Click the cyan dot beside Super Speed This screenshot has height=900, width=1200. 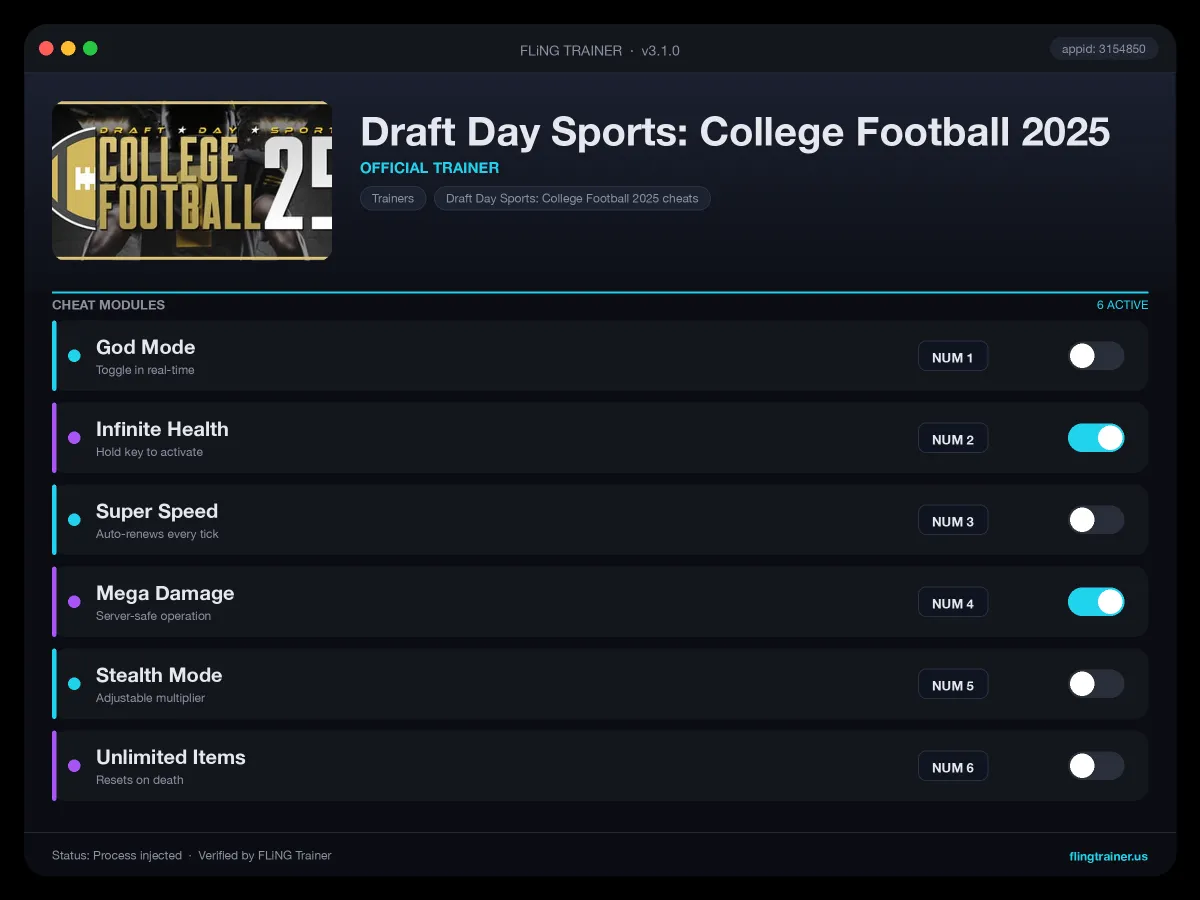[74, 520]
